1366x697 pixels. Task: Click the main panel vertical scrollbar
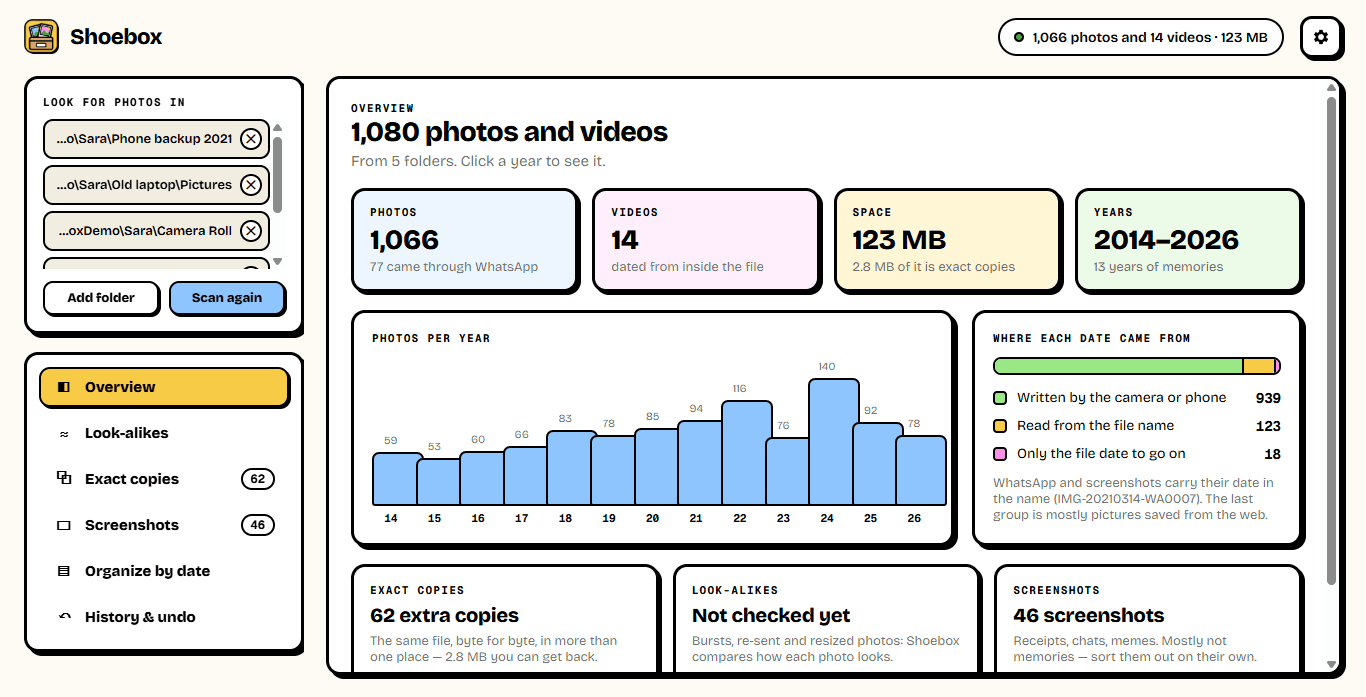point(1331,341)
